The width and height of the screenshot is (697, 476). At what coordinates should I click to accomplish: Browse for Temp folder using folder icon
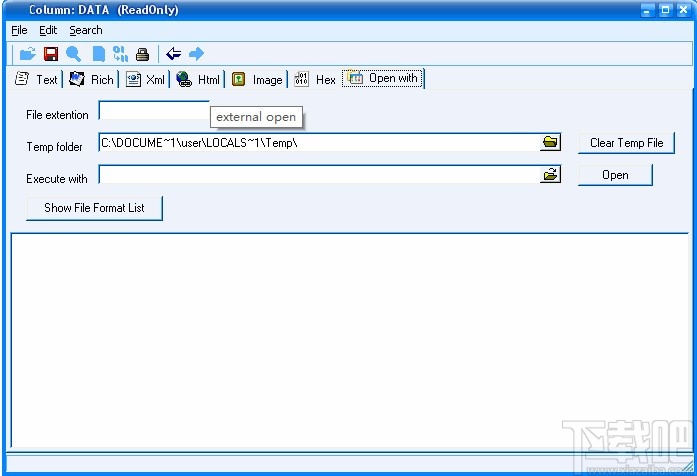[x=550, y=143]
